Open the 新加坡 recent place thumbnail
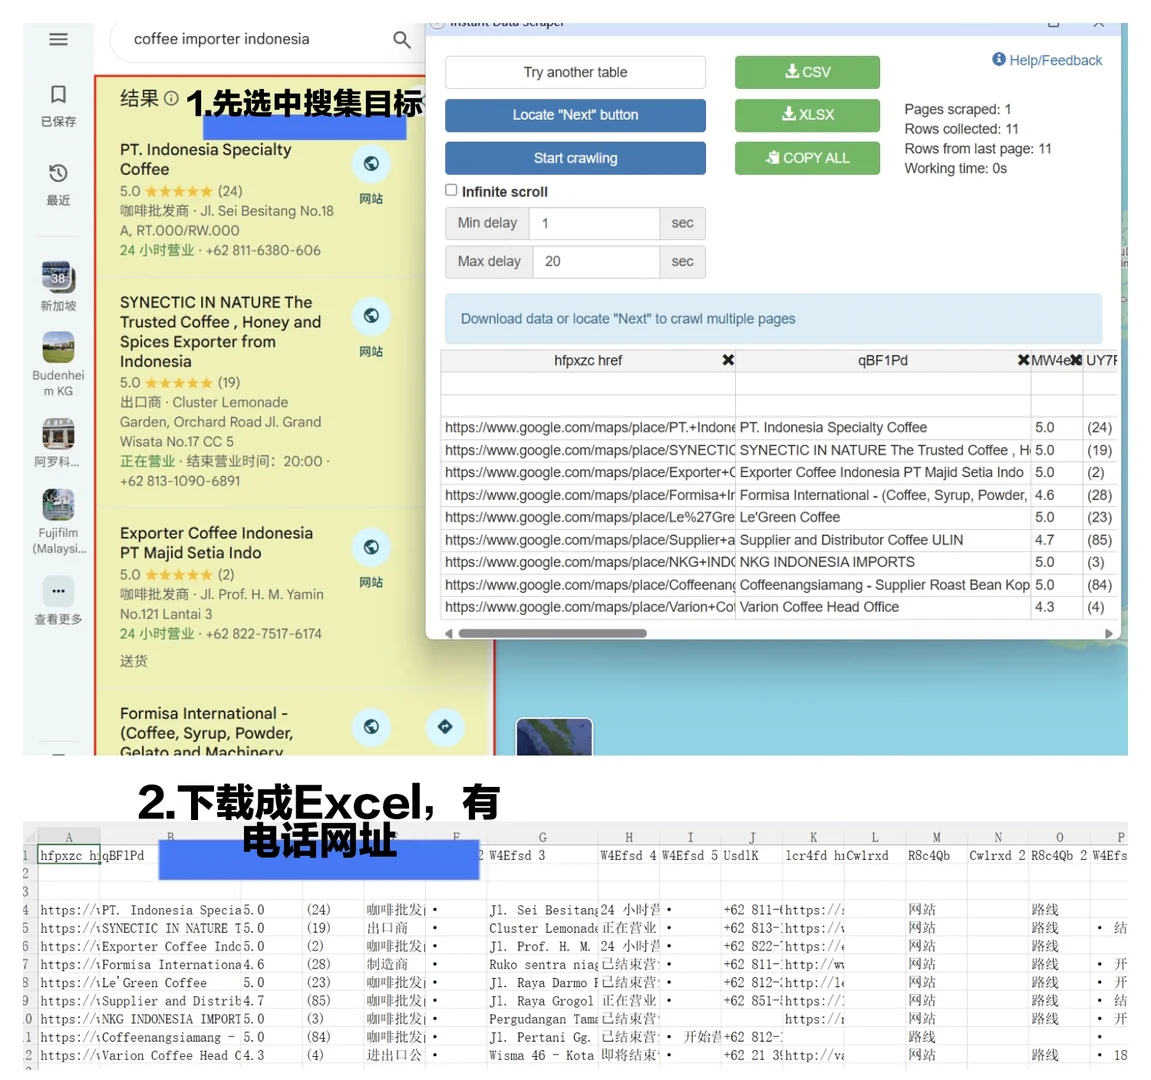The image size is (1151, 1080). click(x=58, y=278)
